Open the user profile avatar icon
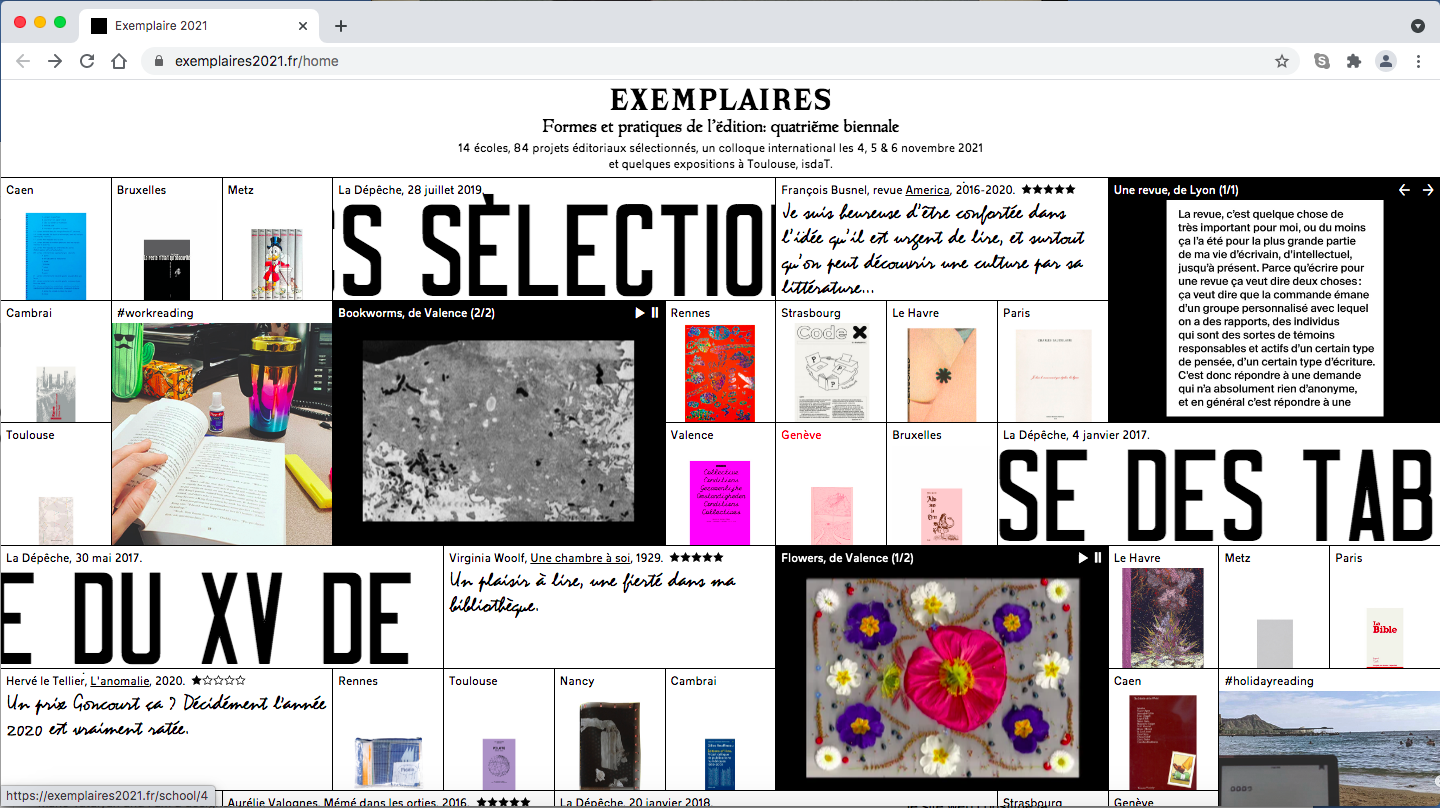 tap(1386, 61)
